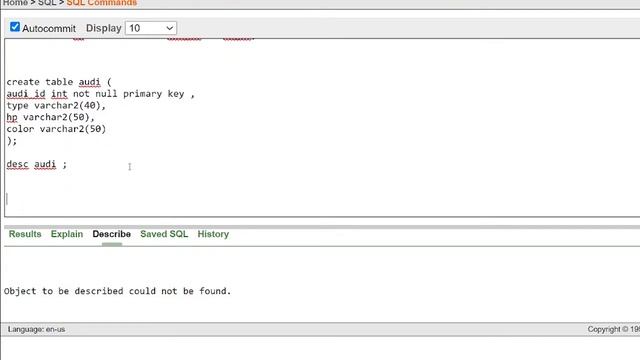Click the Language: en-us footer text
Viewport: 640px width, 360px height.
(36, 329)
